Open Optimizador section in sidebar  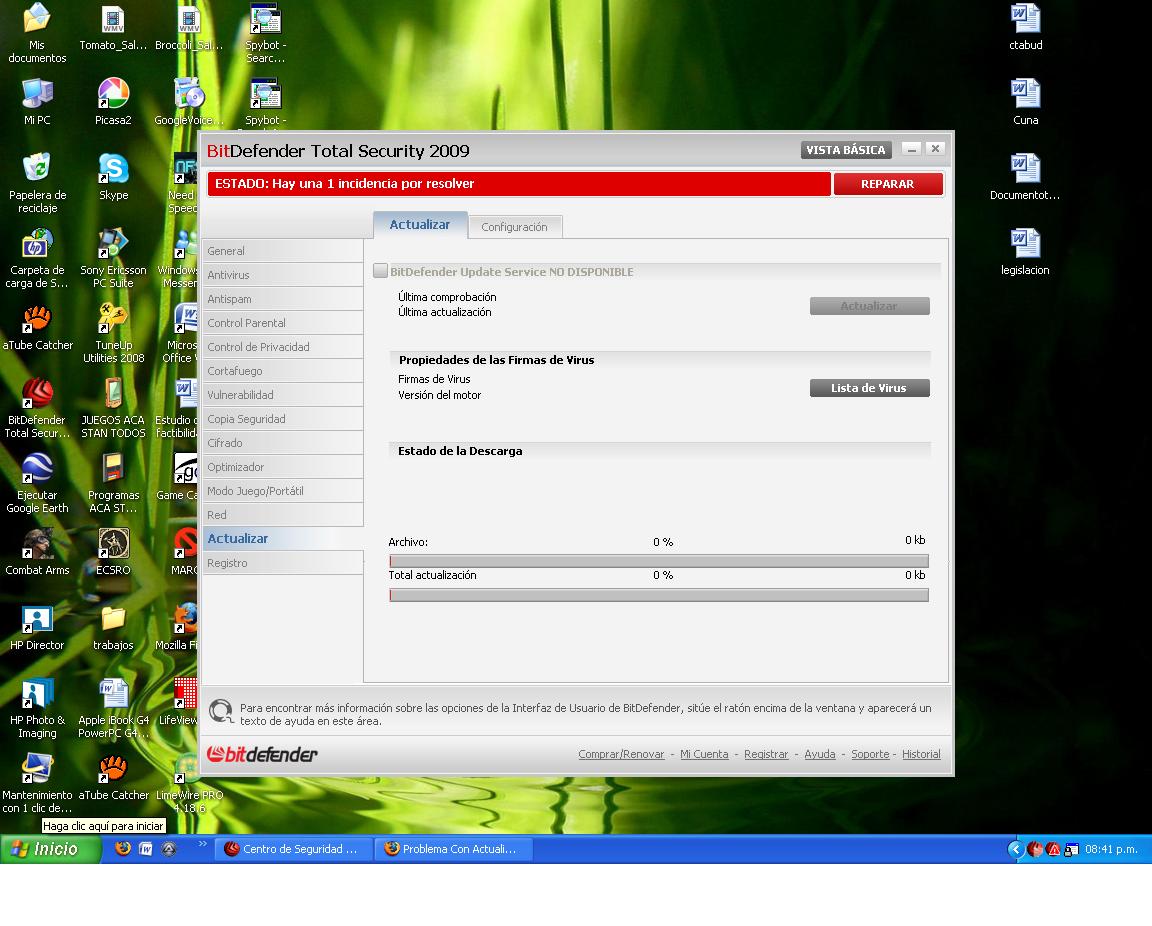(283, 467)
